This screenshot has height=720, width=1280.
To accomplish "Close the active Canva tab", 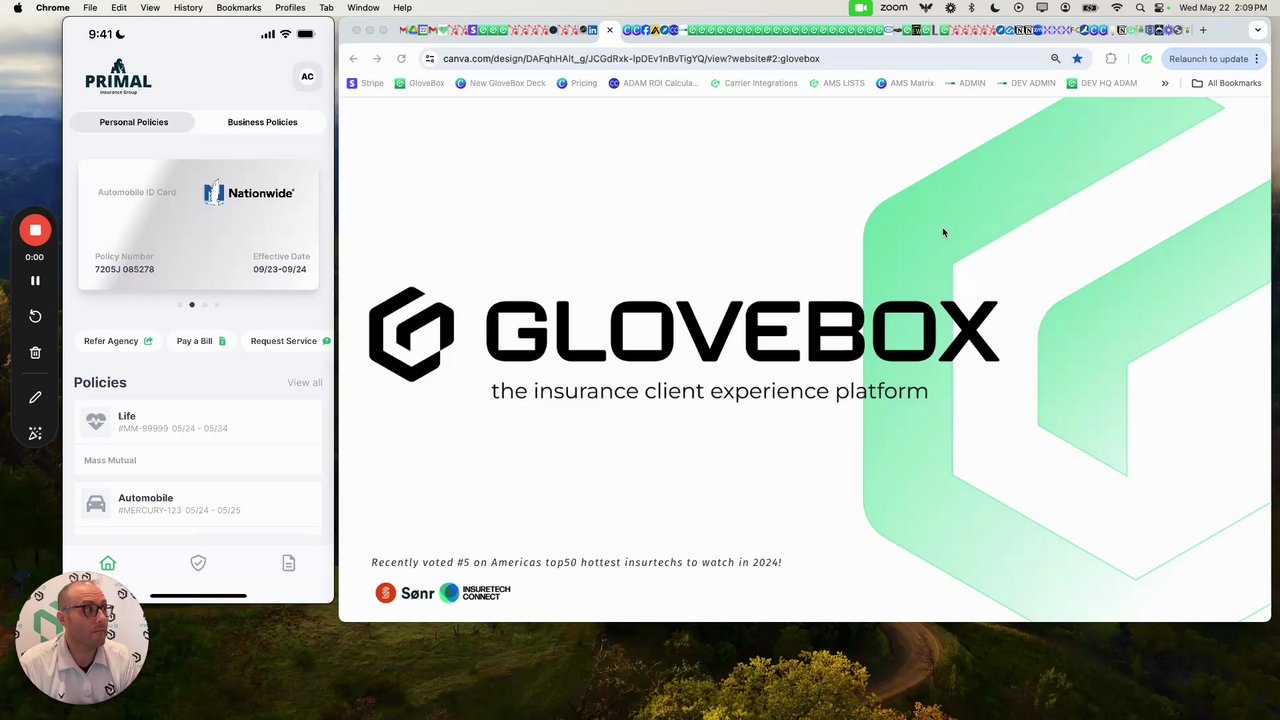I will pos(610,30).
